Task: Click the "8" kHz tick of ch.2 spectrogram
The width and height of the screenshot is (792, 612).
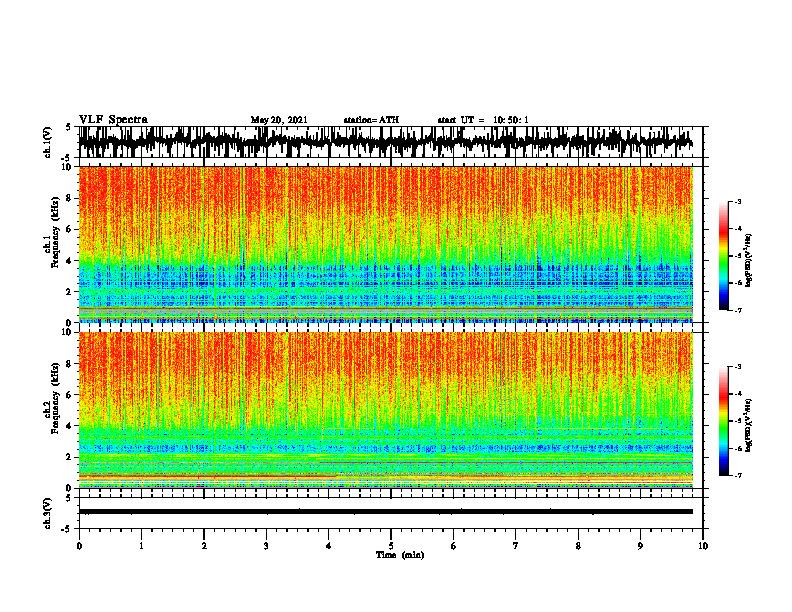Action: coord(70,364)
